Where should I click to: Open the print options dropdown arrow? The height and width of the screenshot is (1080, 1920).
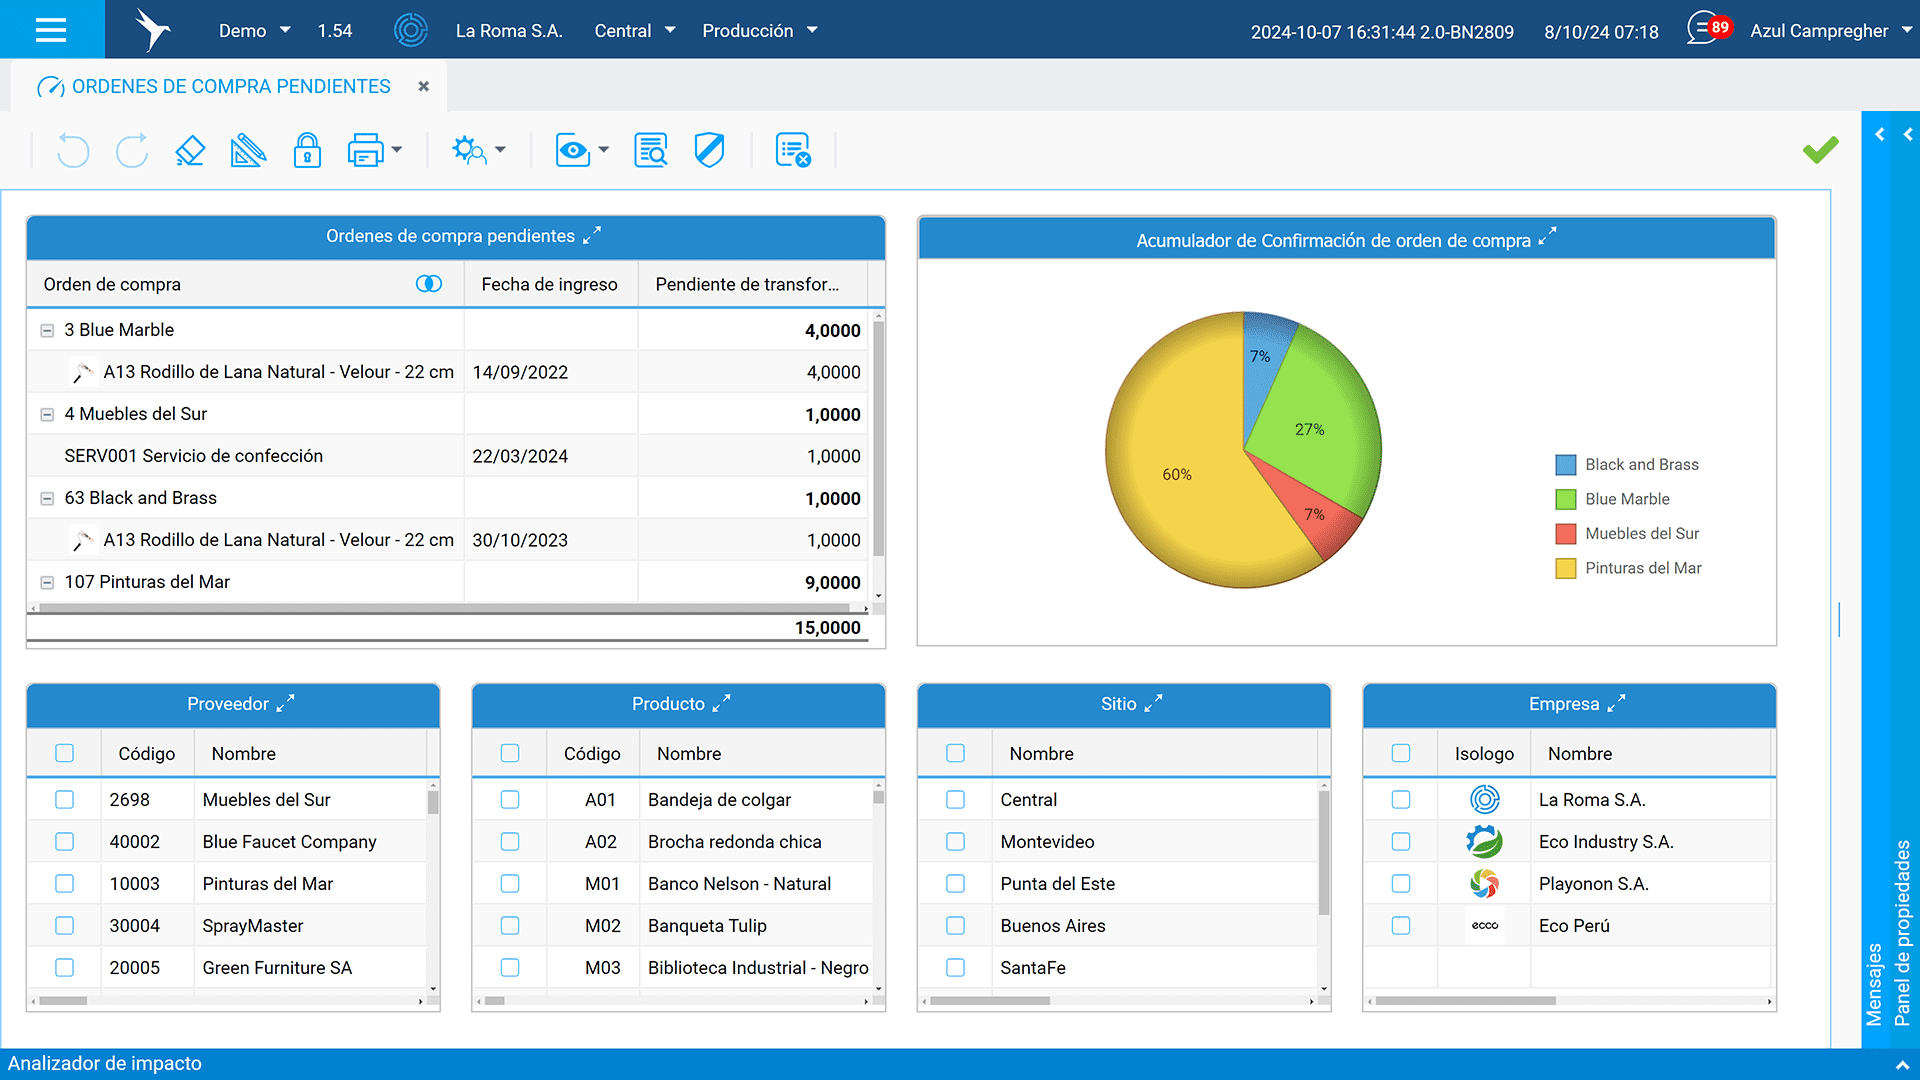click(397, 151)
